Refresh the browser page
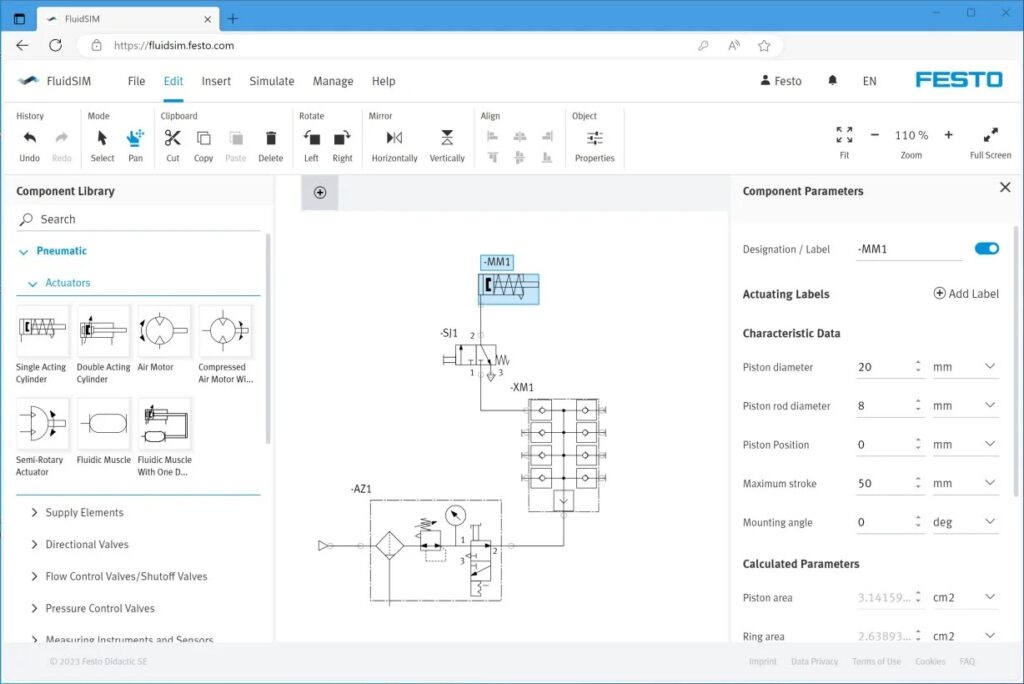The height and width of the screenshot is (684, 1024). [x=56, y=45]
